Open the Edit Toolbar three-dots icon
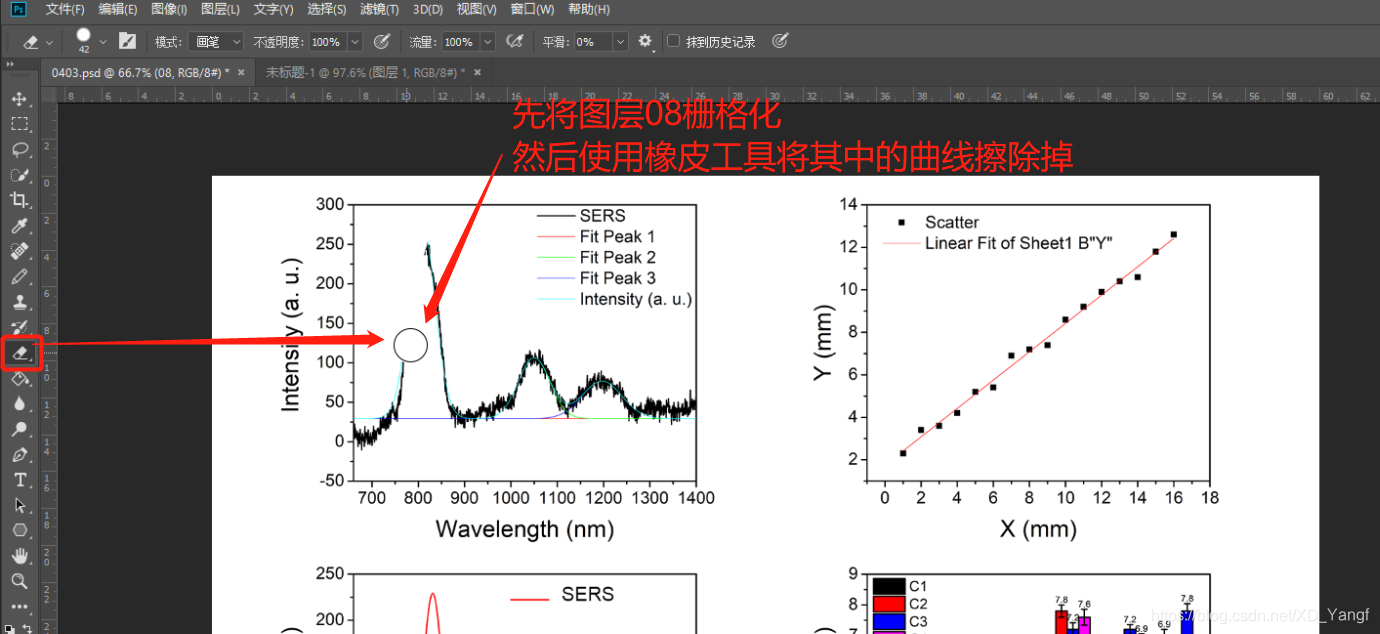 click(19, 606)
